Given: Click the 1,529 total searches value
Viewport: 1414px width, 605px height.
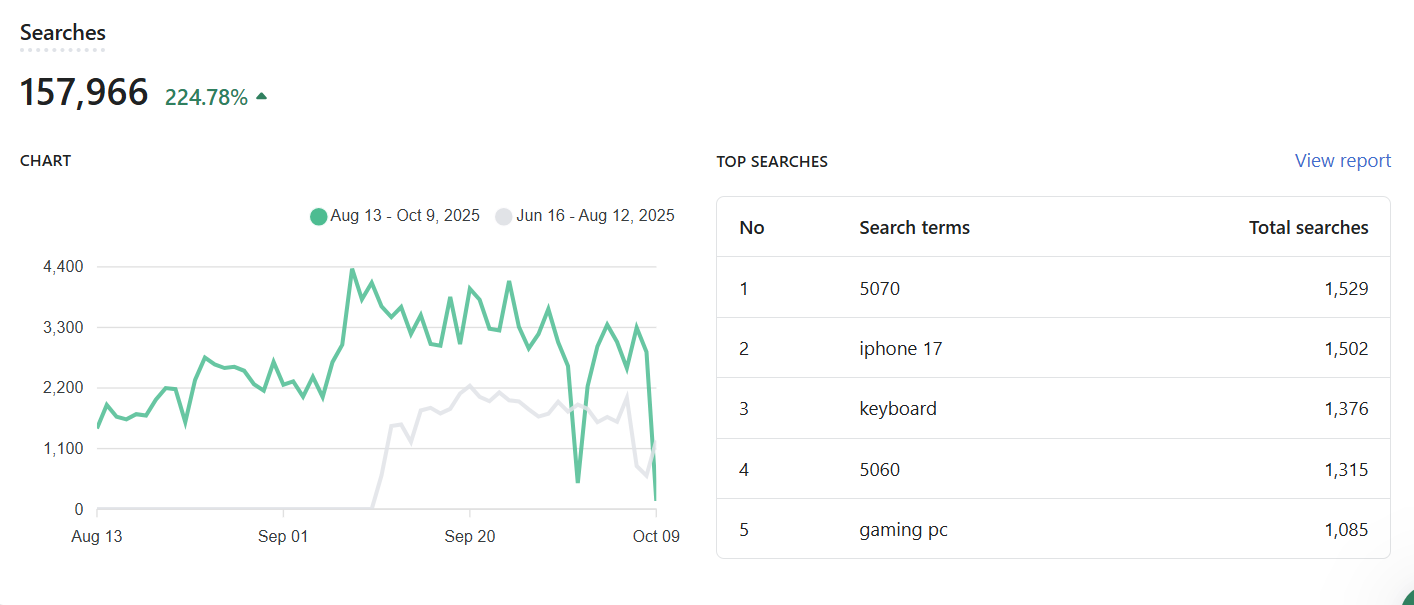Looking at the screenshot, I should click(1345, 289).
